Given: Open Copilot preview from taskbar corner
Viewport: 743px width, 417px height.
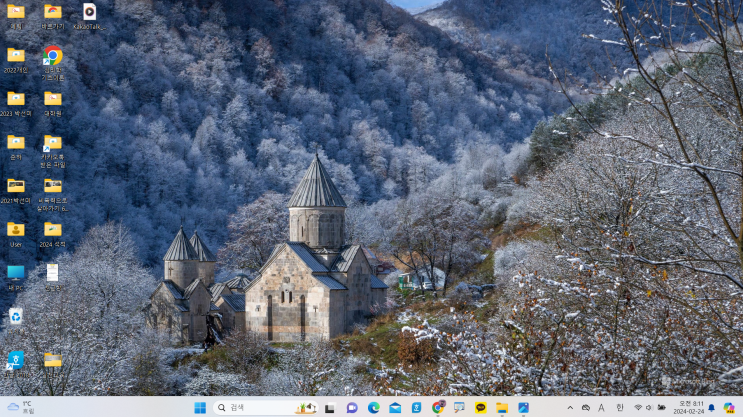Looking at the screenshot, I should coord(729,408).
